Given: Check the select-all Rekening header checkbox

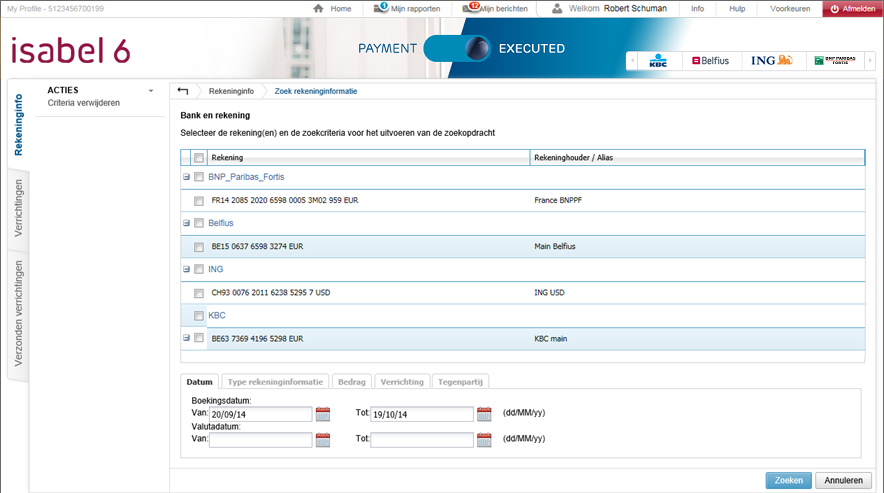Looking at the screenshot, I should (x=199, y=158).
